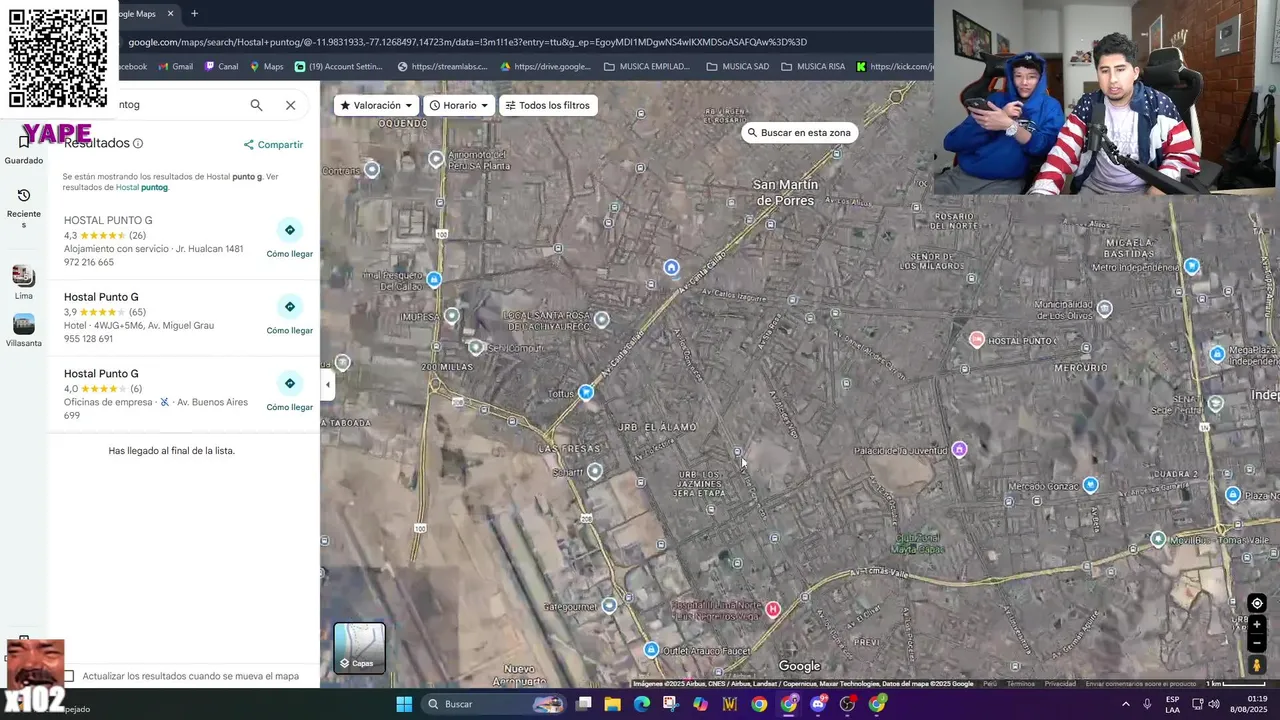Image resolution: width=1280 pixels, height=720 pixels.
Task: Open Todos los filtros
Action: 547,105
